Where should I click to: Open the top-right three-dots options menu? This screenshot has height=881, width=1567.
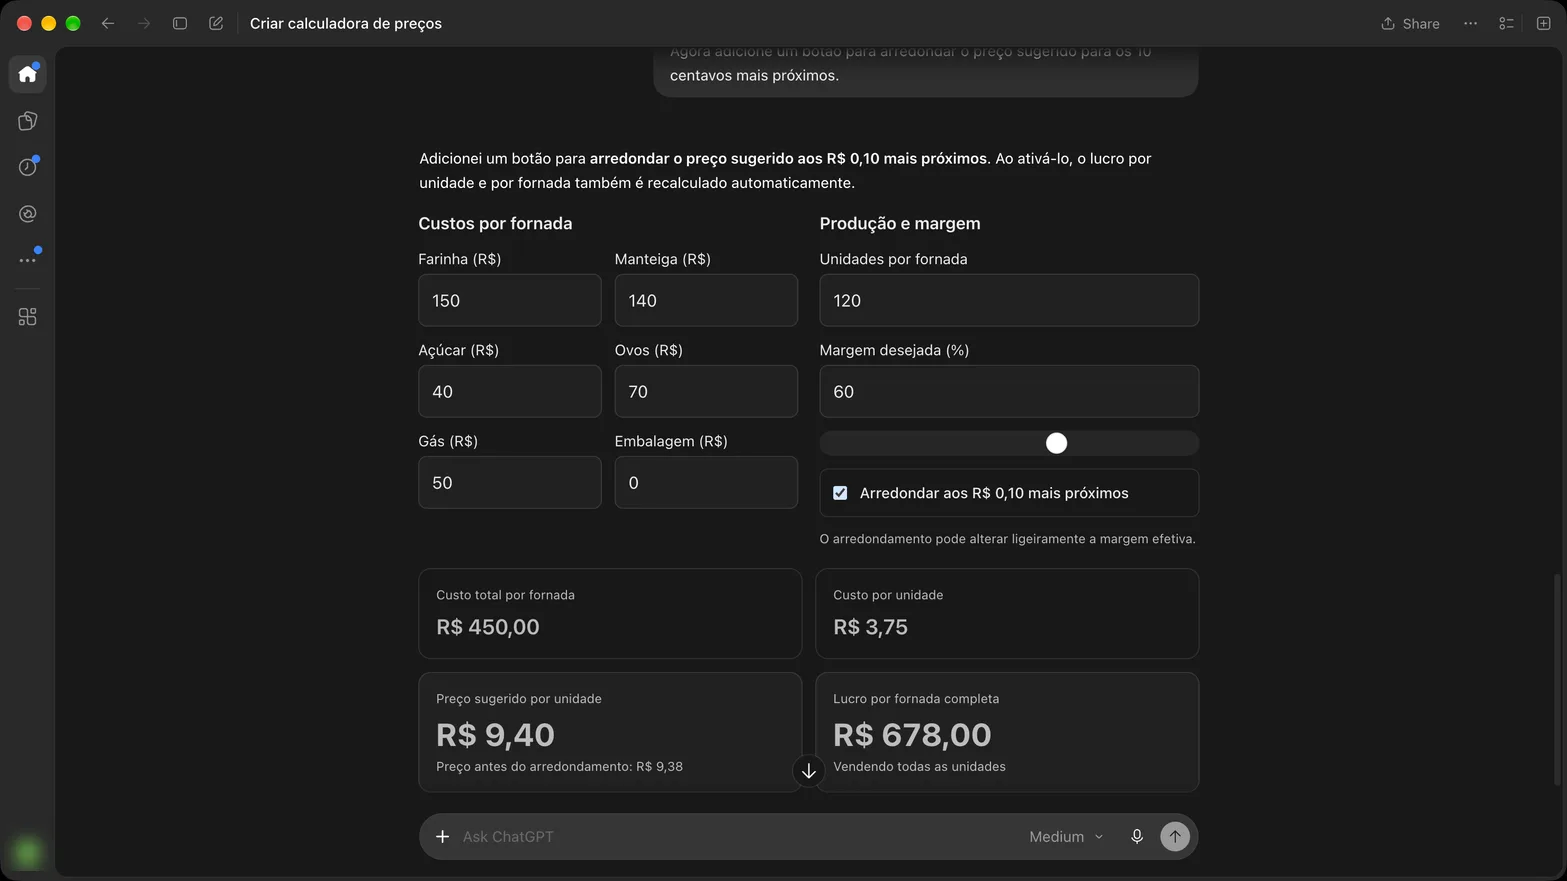click(x=1470, y=23)
